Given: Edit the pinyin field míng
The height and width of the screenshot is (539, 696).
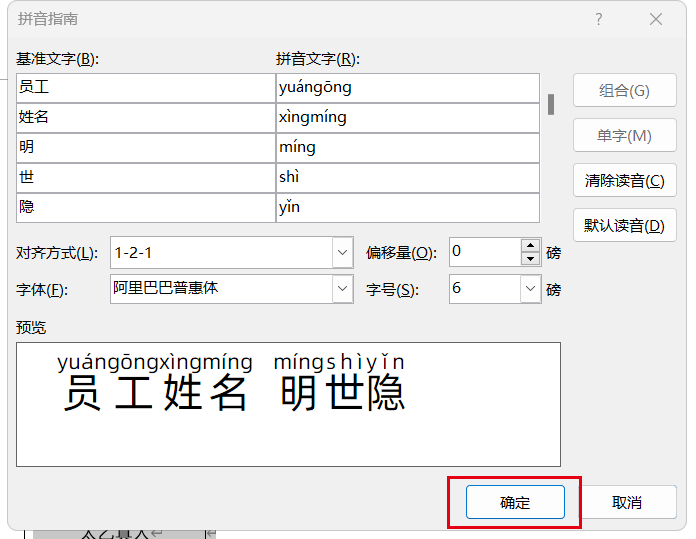Looking at the screenshot, I should pos(407,147).
